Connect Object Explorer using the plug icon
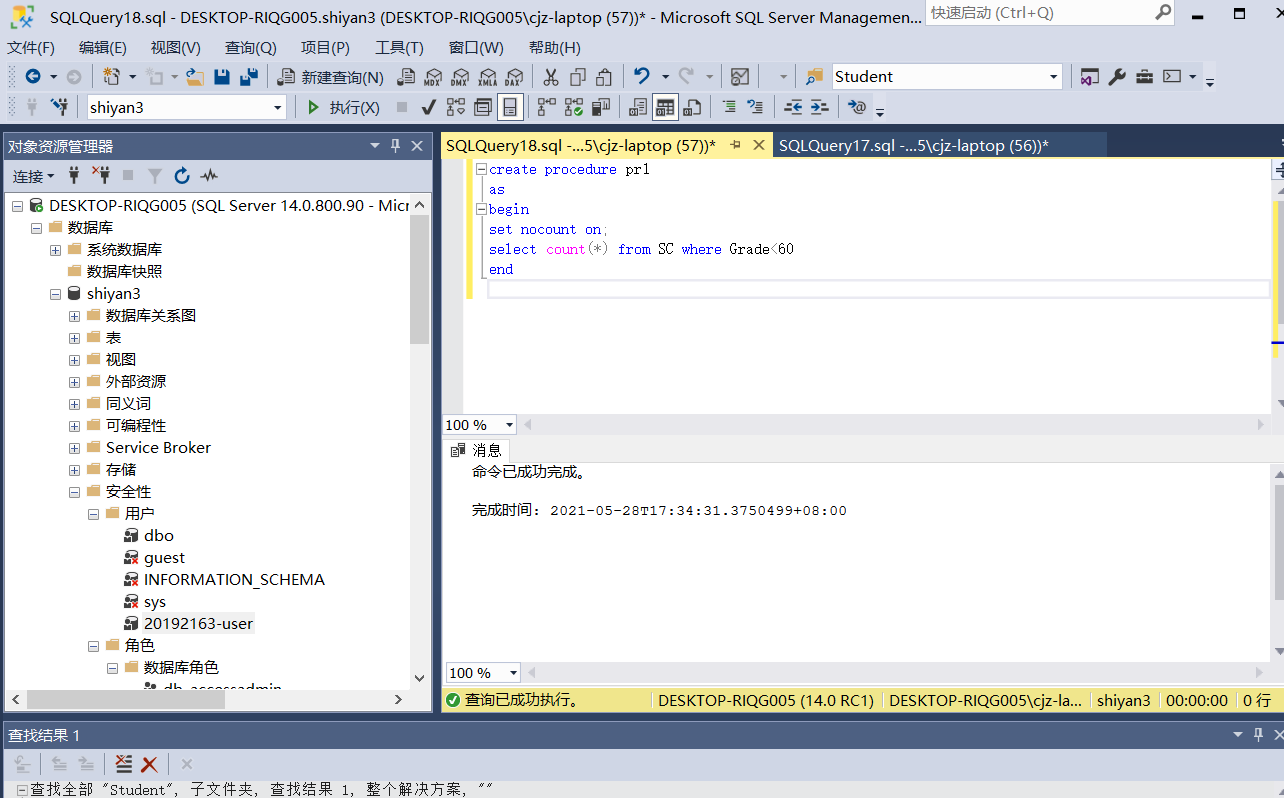Screen dimensions: 1284x798 tap(73, 176)
